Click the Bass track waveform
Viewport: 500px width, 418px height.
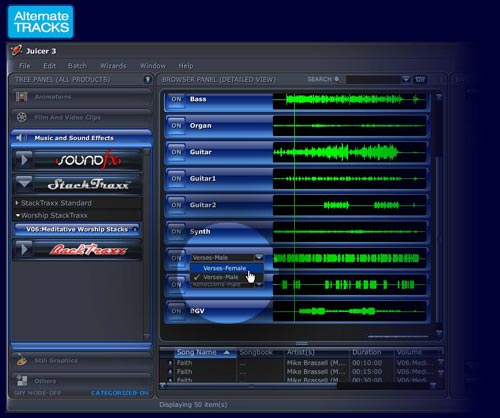349,100
